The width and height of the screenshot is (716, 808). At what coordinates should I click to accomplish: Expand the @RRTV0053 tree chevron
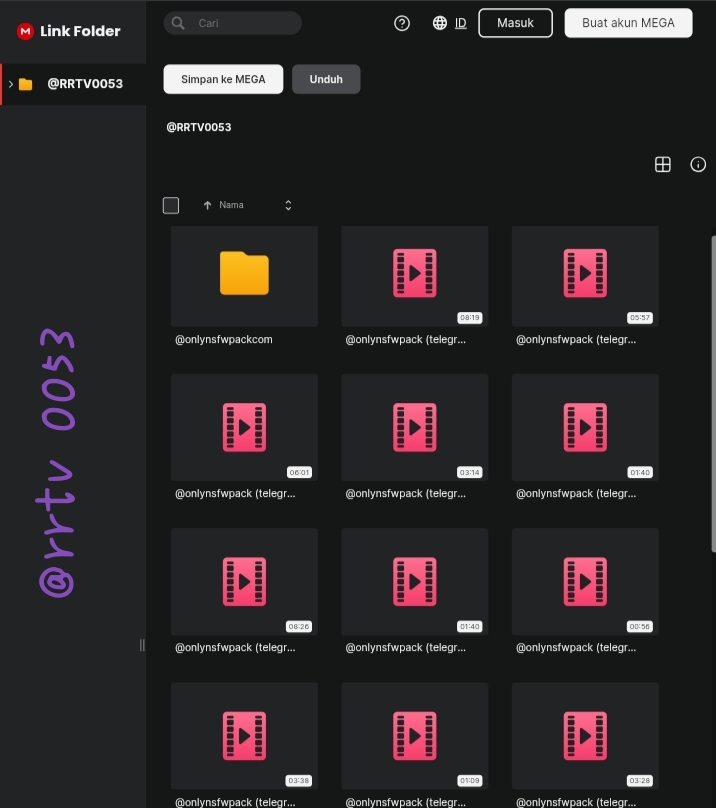(x=10, y=84)
